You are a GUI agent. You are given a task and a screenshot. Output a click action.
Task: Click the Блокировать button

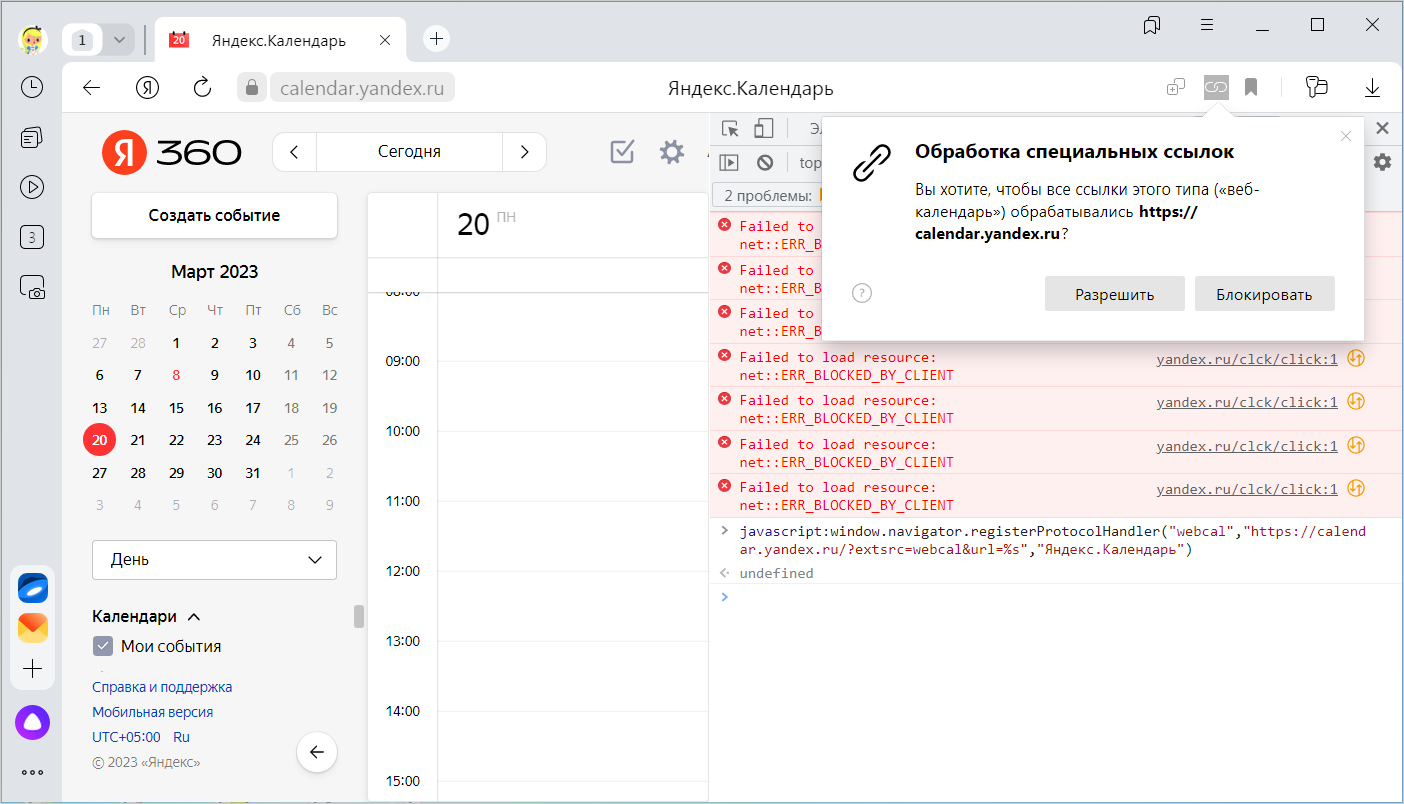click(1265, 294)
